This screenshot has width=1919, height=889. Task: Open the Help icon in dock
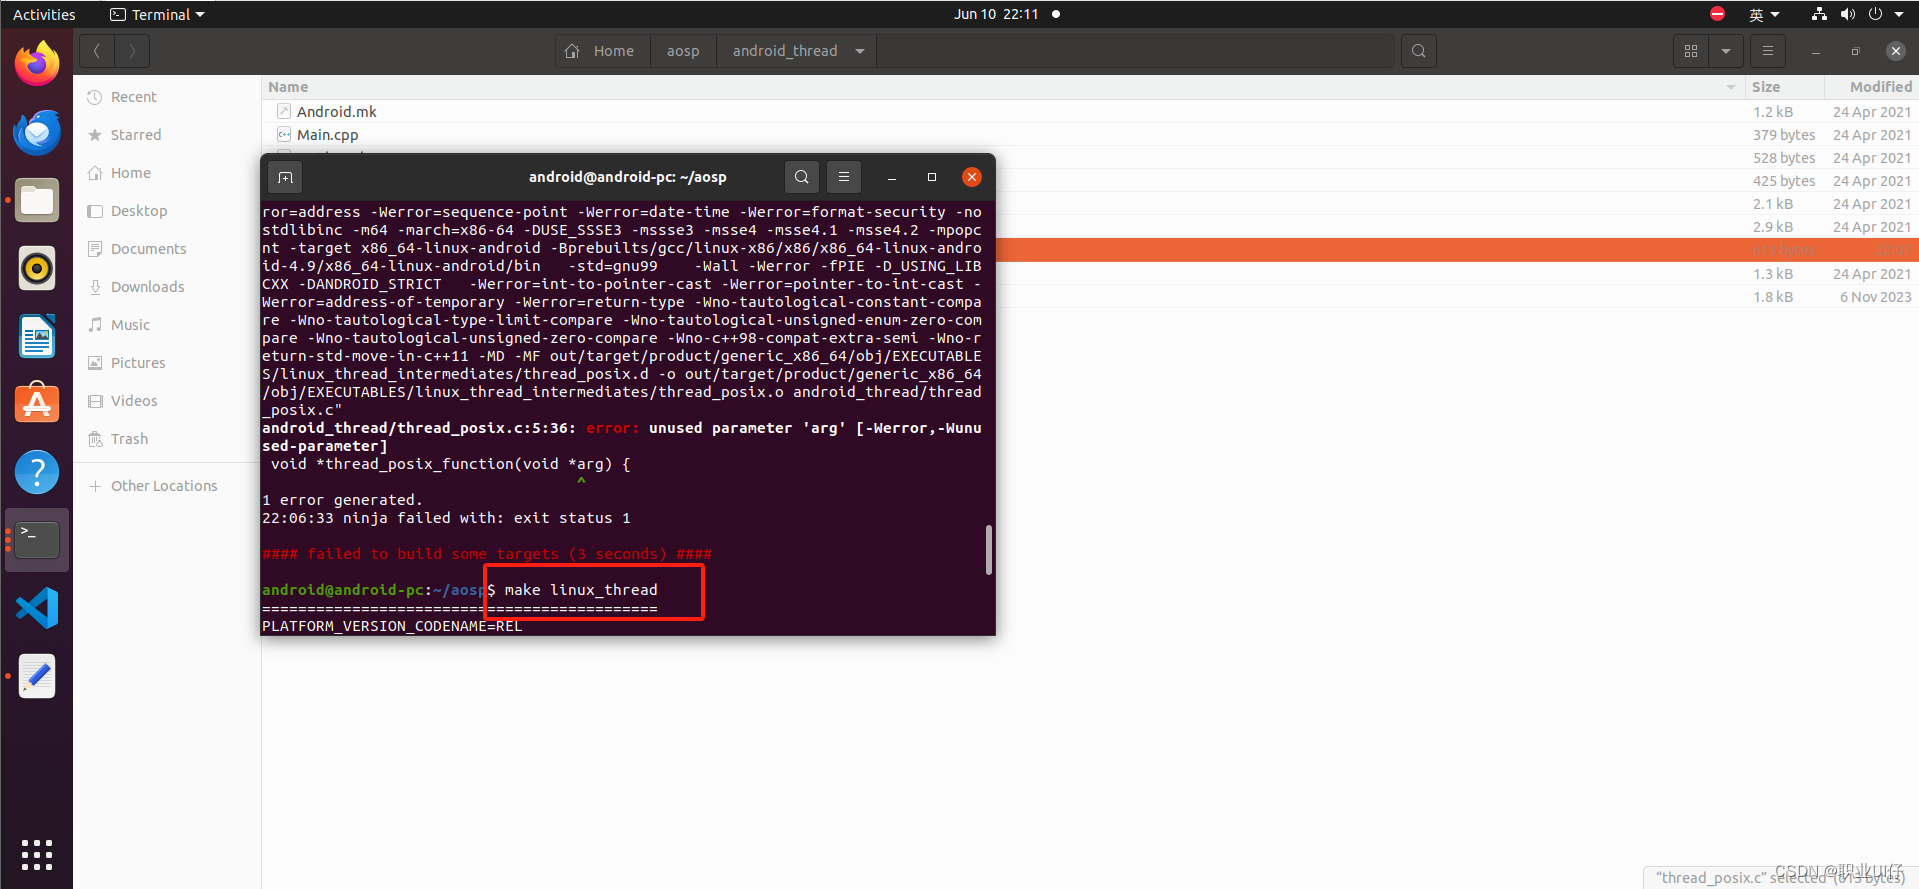[37, 472]
